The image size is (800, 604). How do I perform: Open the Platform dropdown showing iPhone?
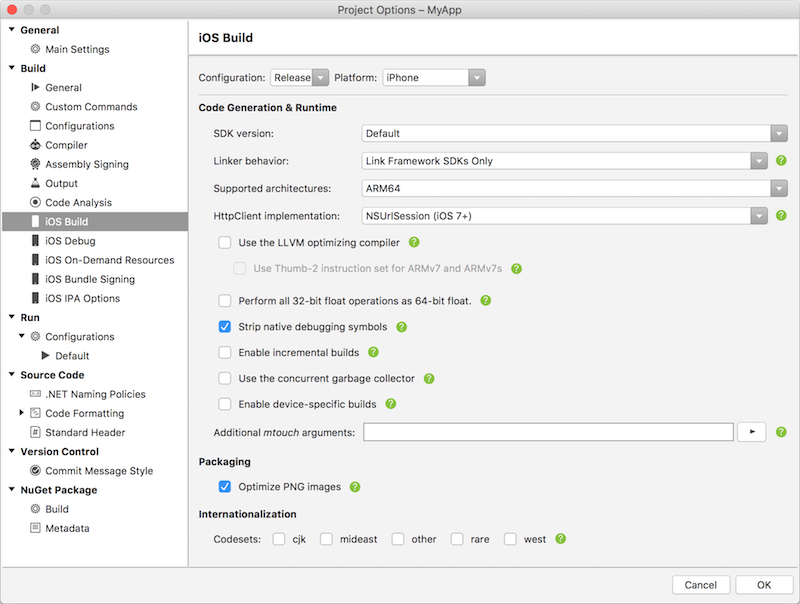click(475, 77)
